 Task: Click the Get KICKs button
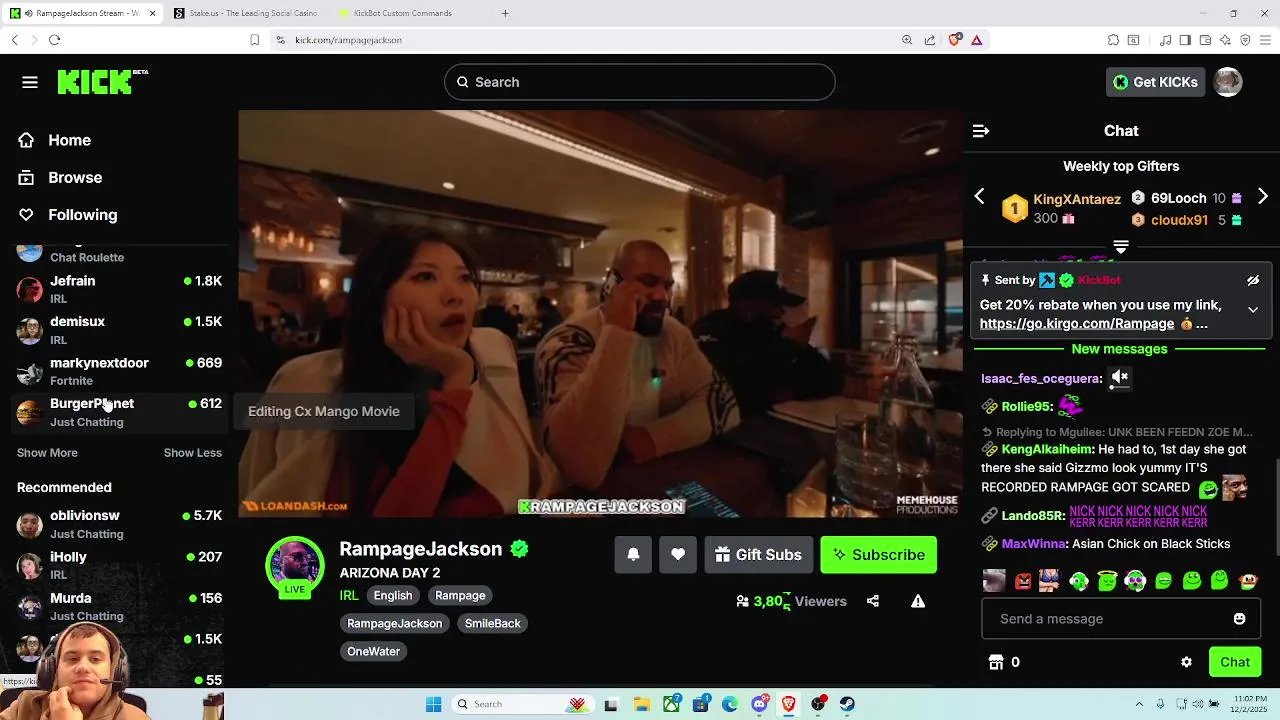pyautogui.click(x=1155, y=82)
